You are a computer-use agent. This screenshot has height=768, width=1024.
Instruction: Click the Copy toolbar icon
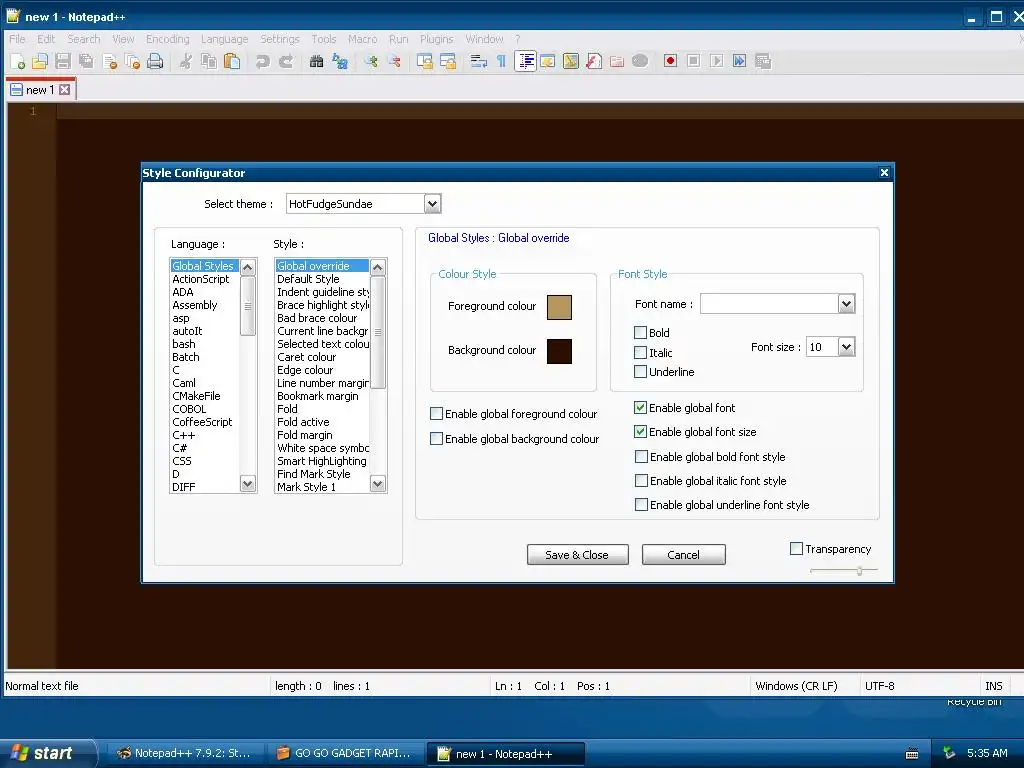click(x=209, y=61)
